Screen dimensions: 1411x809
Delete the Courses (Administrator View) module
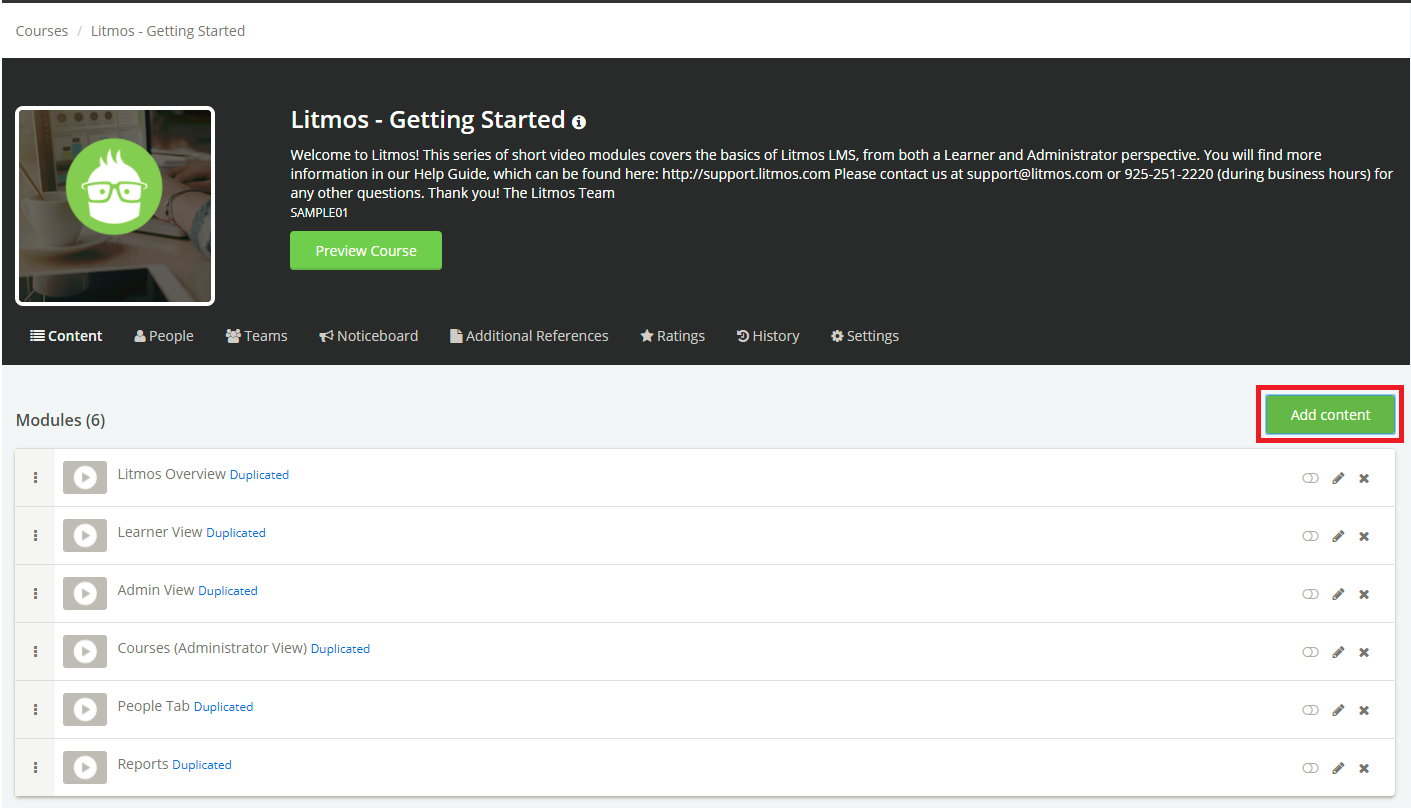click(x=1364, y=652)
